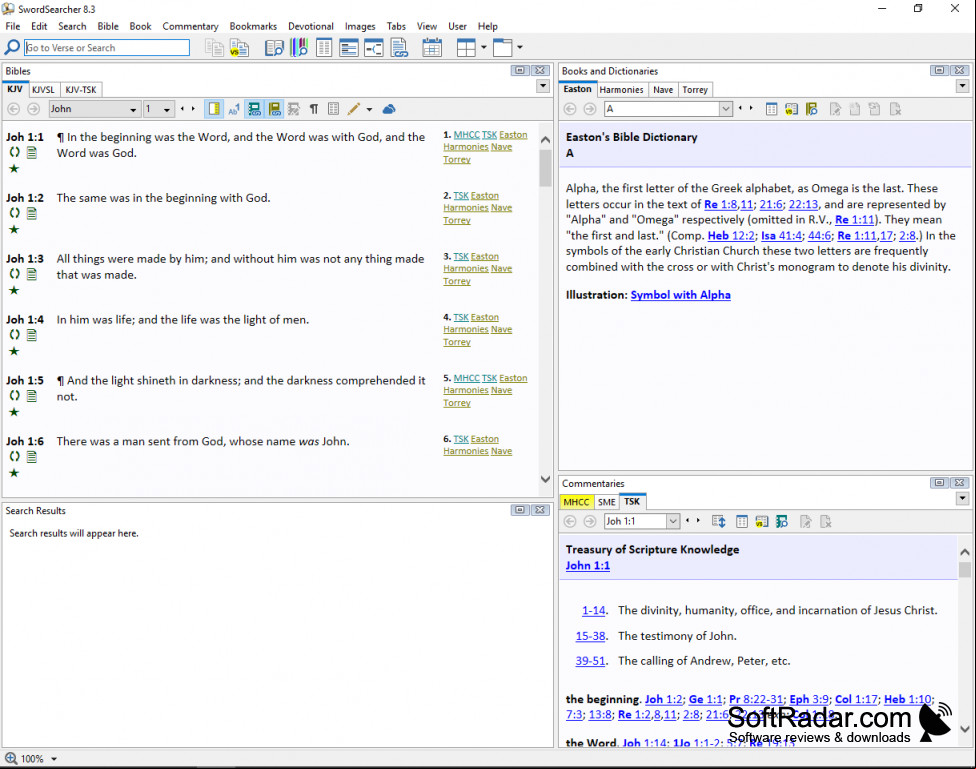Switch to the MHCC commentary tab
Screen dimensions: 976x769
click(576, 502)
